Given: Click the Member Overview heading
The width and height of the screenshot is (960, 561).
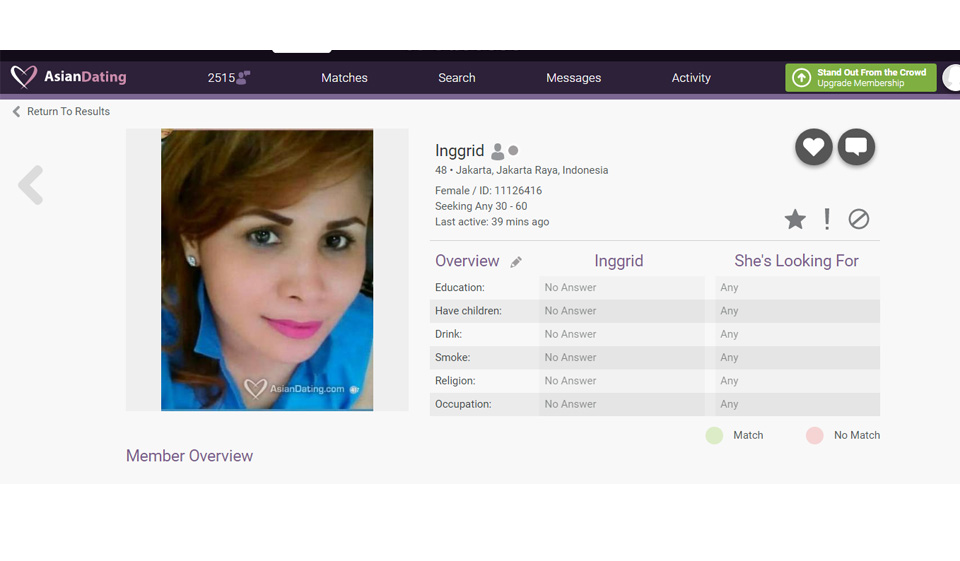Looking at the screenshot, I should tap(189, 456).
